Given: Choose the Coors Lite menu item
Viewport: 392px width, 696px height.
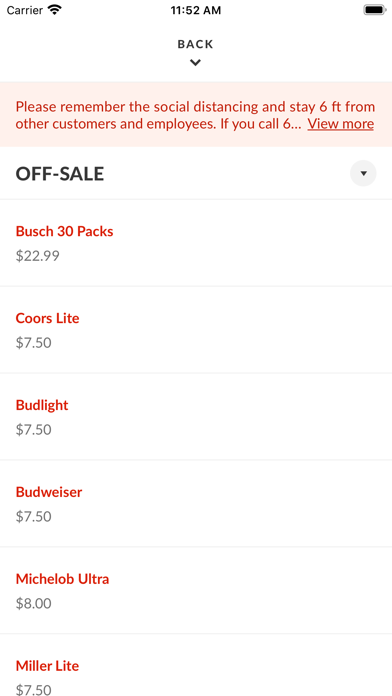Looking at the screenshot, I should [196, 330].
